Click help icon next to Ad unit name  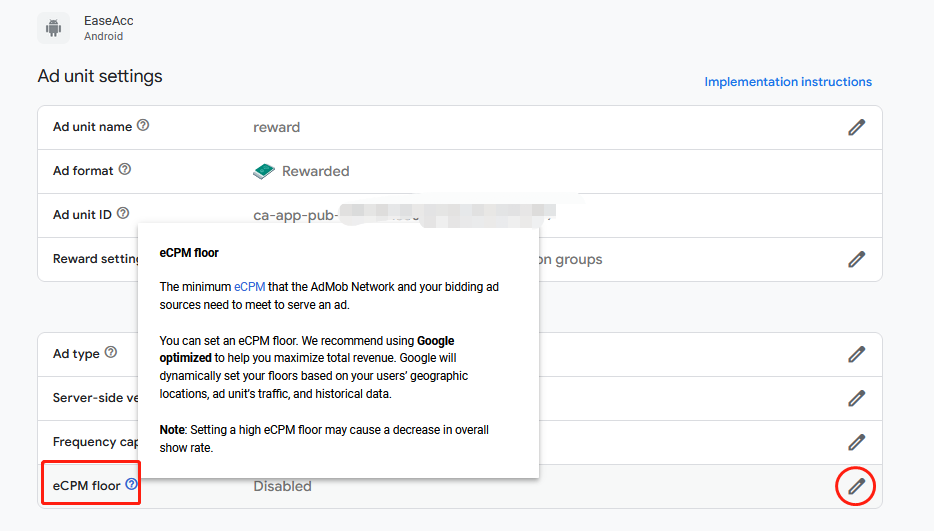click(x=143, y=125)
